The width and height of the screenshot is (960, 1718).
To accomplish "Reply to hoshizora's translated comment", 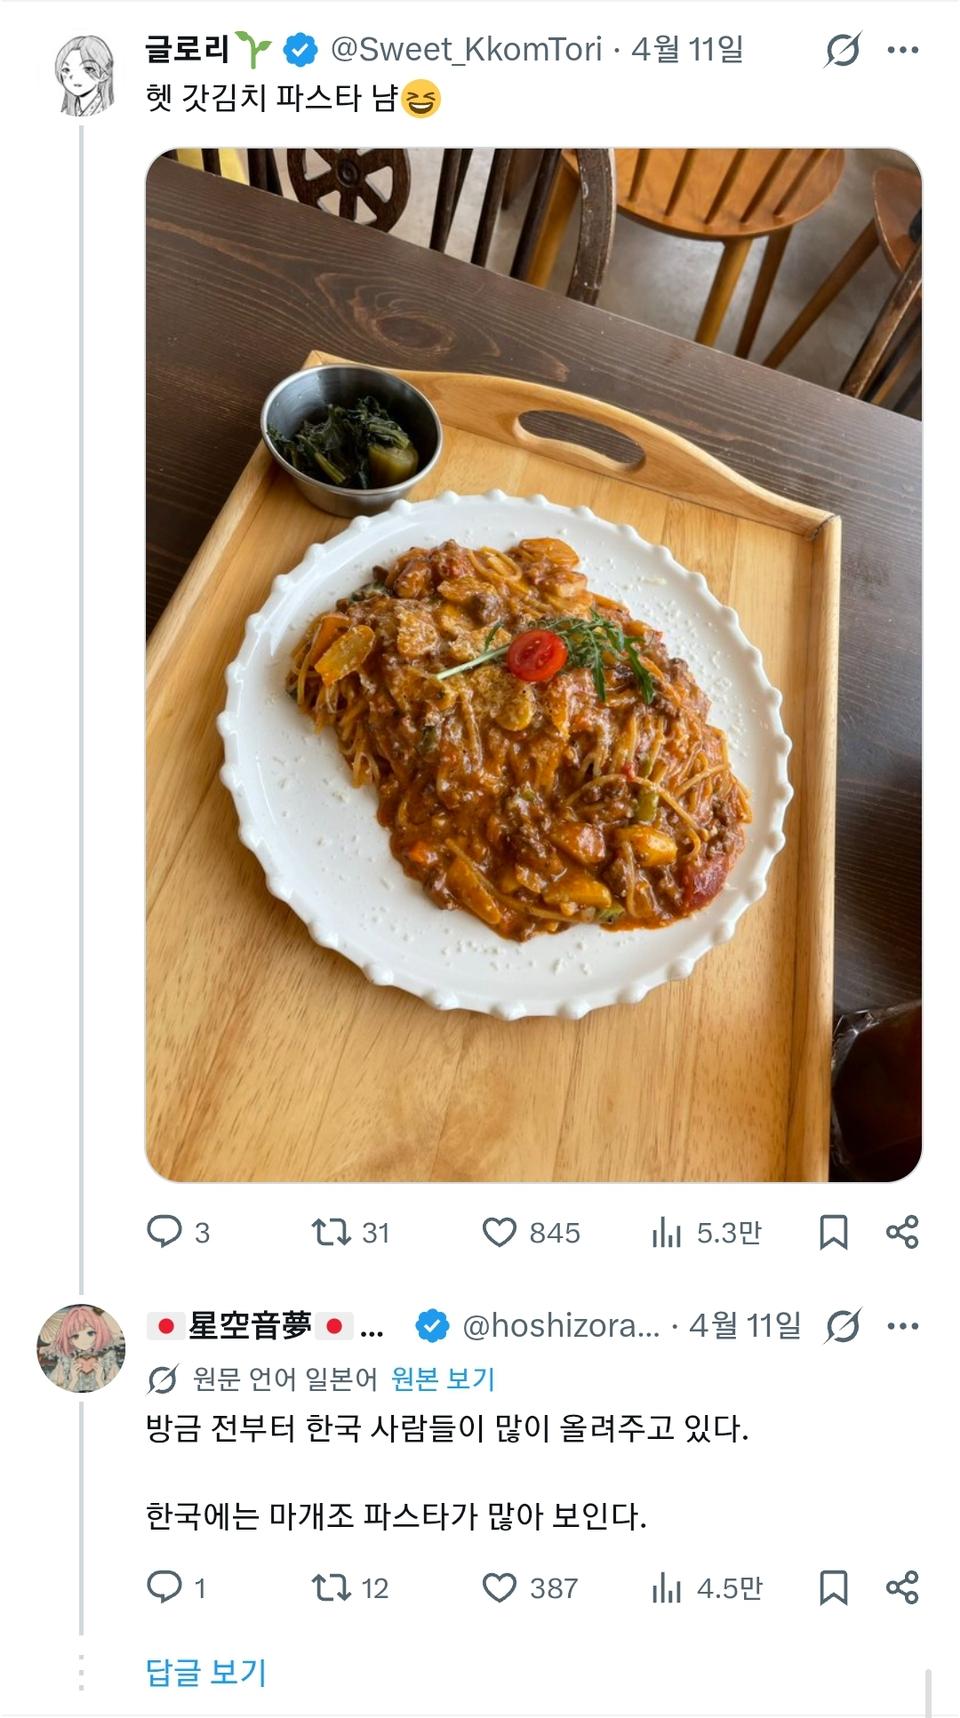I will click(x=165, y=1587).
